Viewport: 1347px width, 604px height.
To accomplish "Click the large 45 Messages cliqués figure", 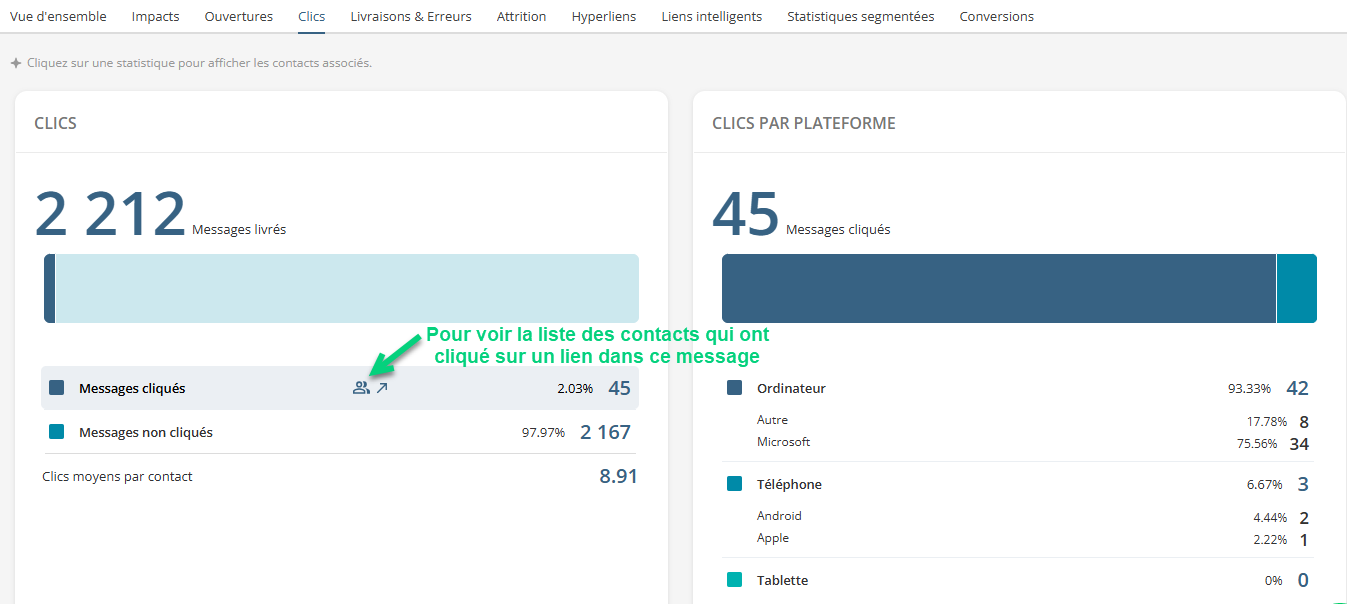I will point(745,214).
